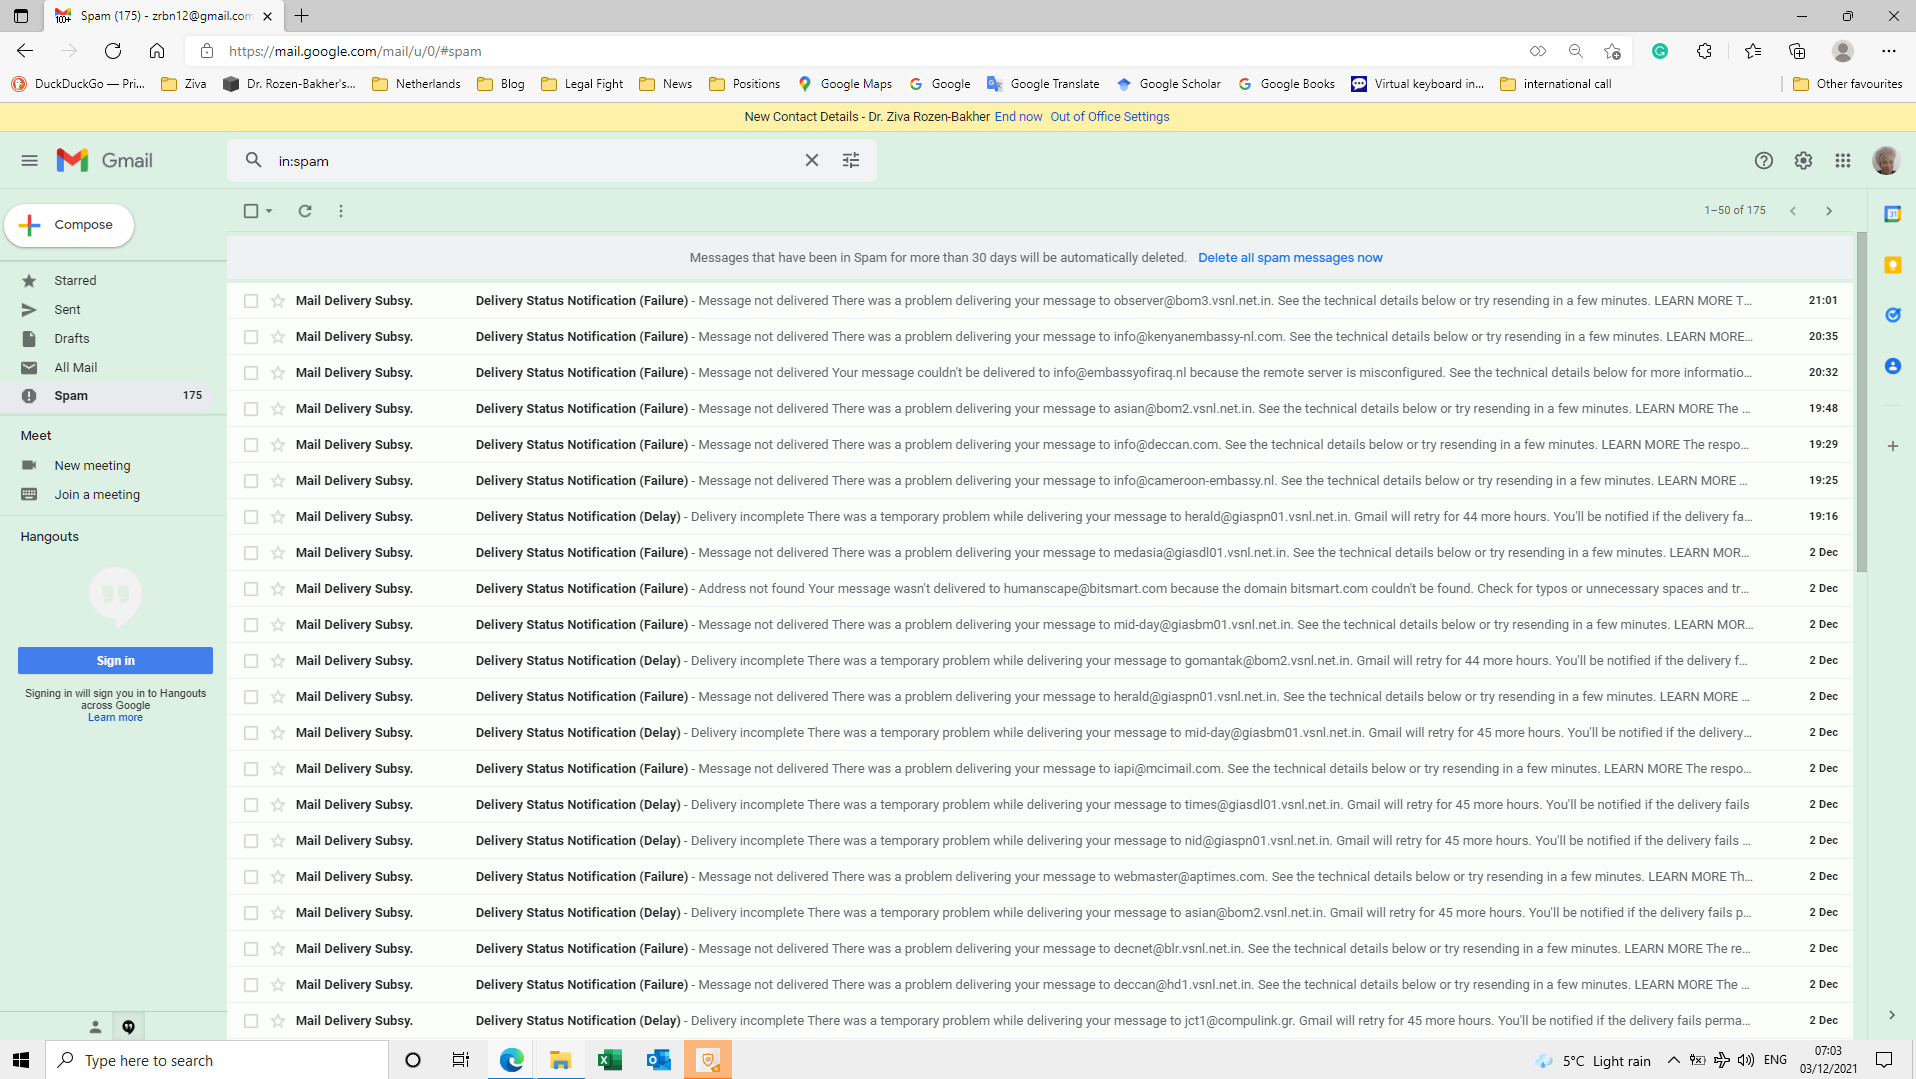Open Gmail settings gear
This screenshot has width=1916, height=1079.
pos(1803,160)
